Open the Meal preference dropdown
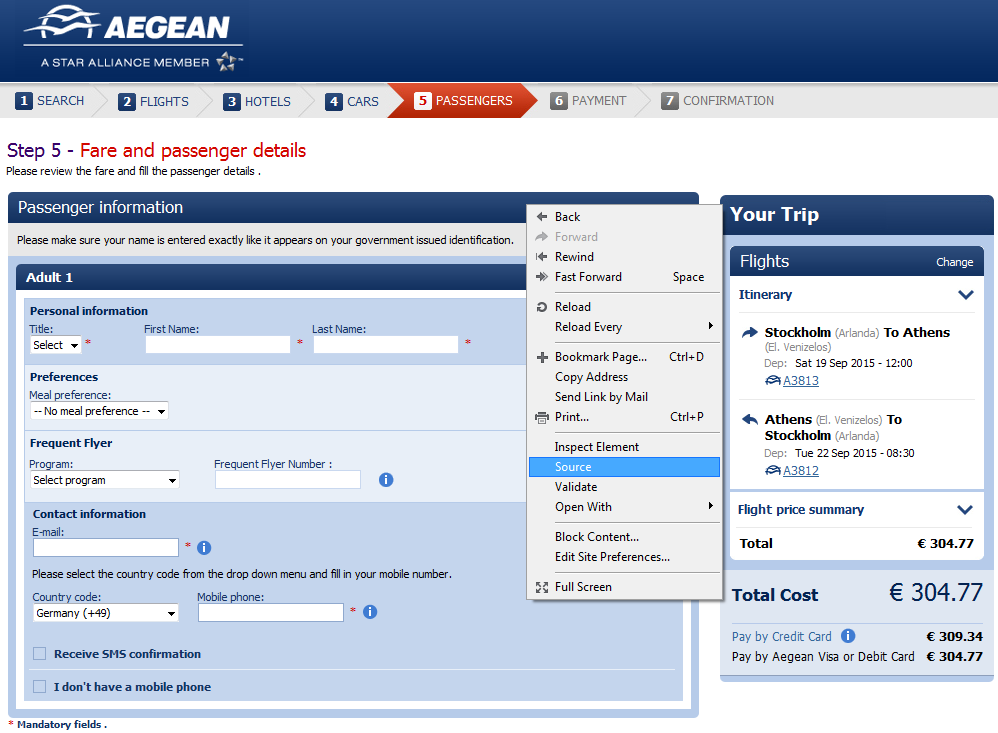This screenshot has height=733, width=998. coord(99,411)
